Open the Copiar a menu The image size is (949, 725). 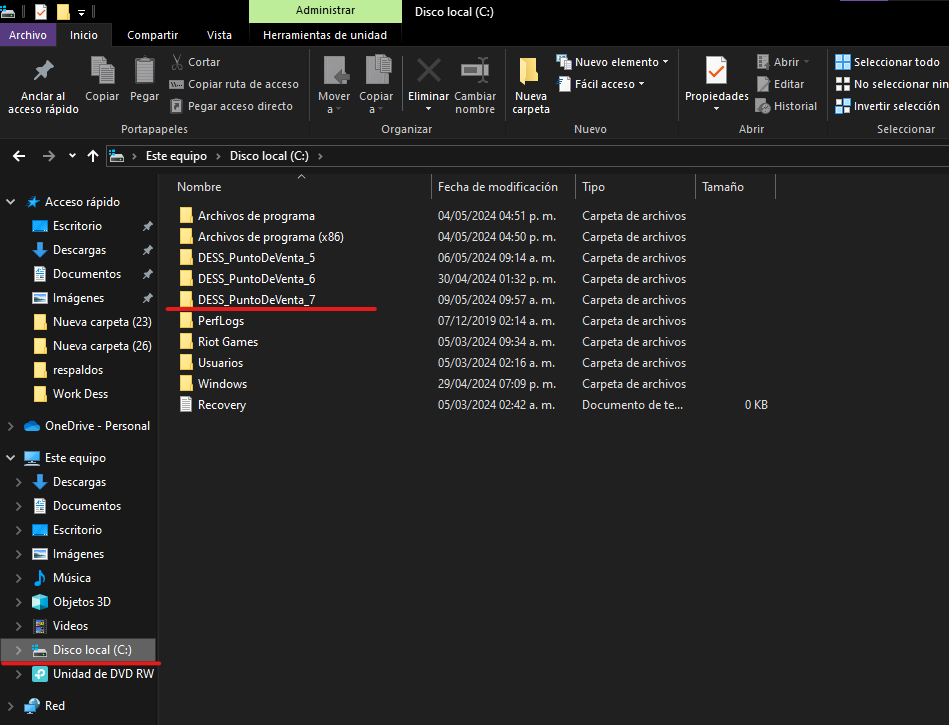(x=376, y=85)
